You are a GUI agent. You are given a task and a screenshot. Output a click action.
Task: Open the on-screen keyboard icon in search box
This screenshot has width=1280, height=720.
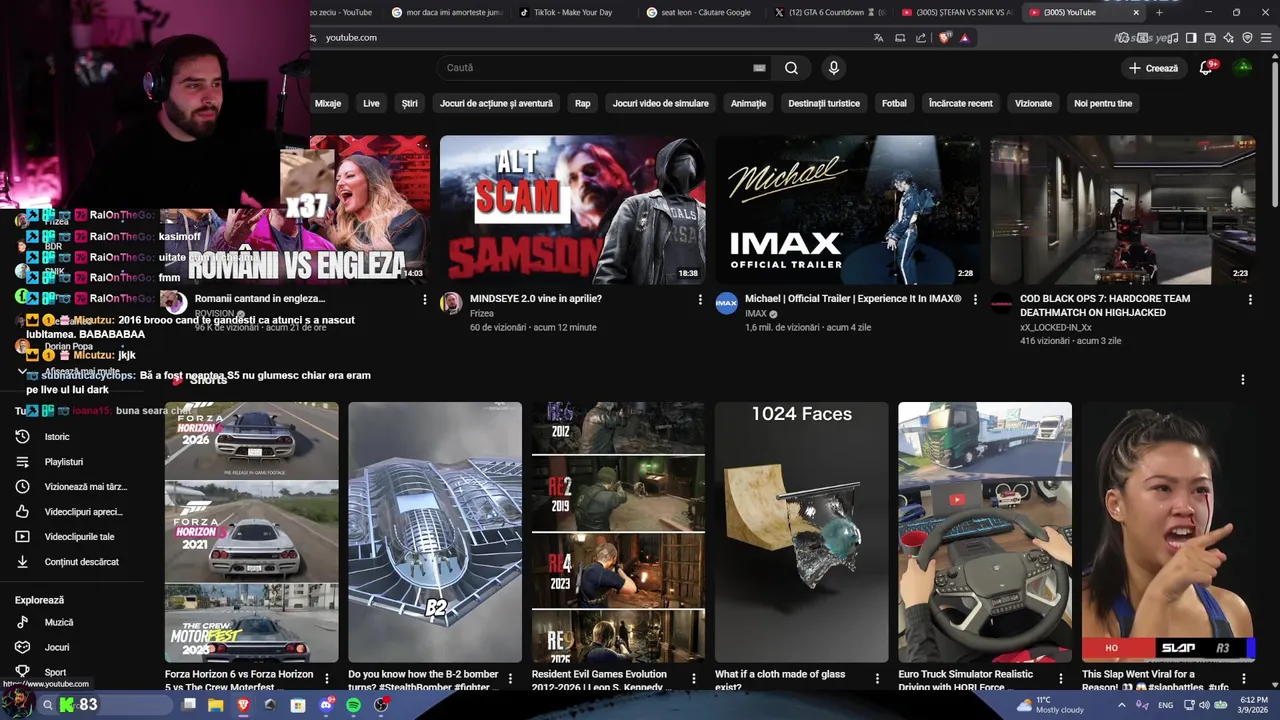click(759, 68)
